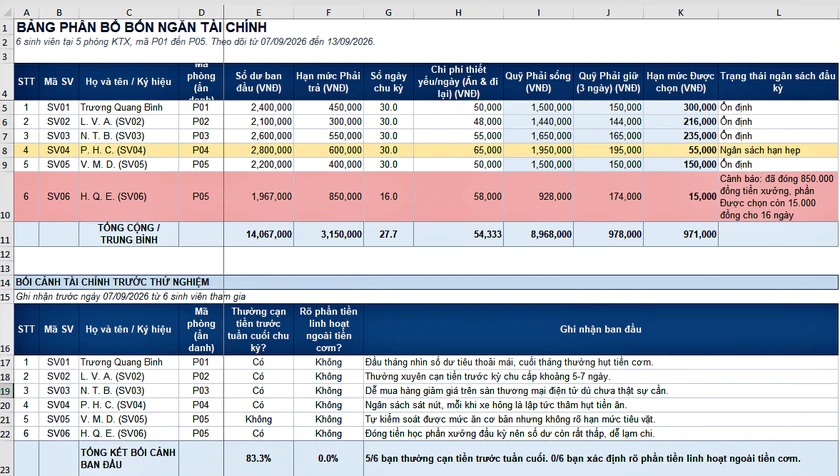This screenshot has height=476, width=840.
Task: Click header 'Hạn mức Được chọn (VNĐ)'
Action: 680,82
